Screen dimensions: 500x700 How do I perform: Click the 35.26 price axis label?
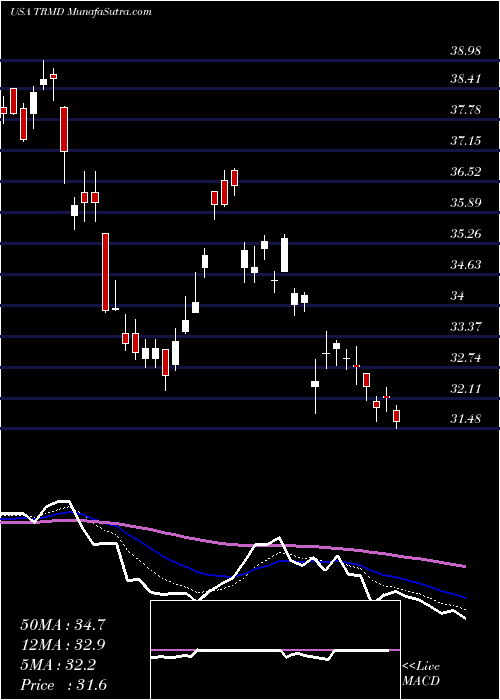pyautogui.click(x=466, y=234)
